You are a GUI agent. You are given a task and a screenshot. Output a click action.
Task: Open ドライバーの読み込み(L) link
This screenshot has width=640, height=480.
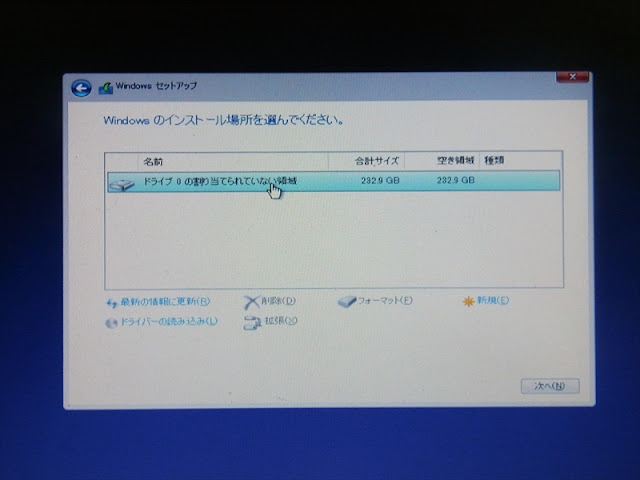click(x=169, y=322)
